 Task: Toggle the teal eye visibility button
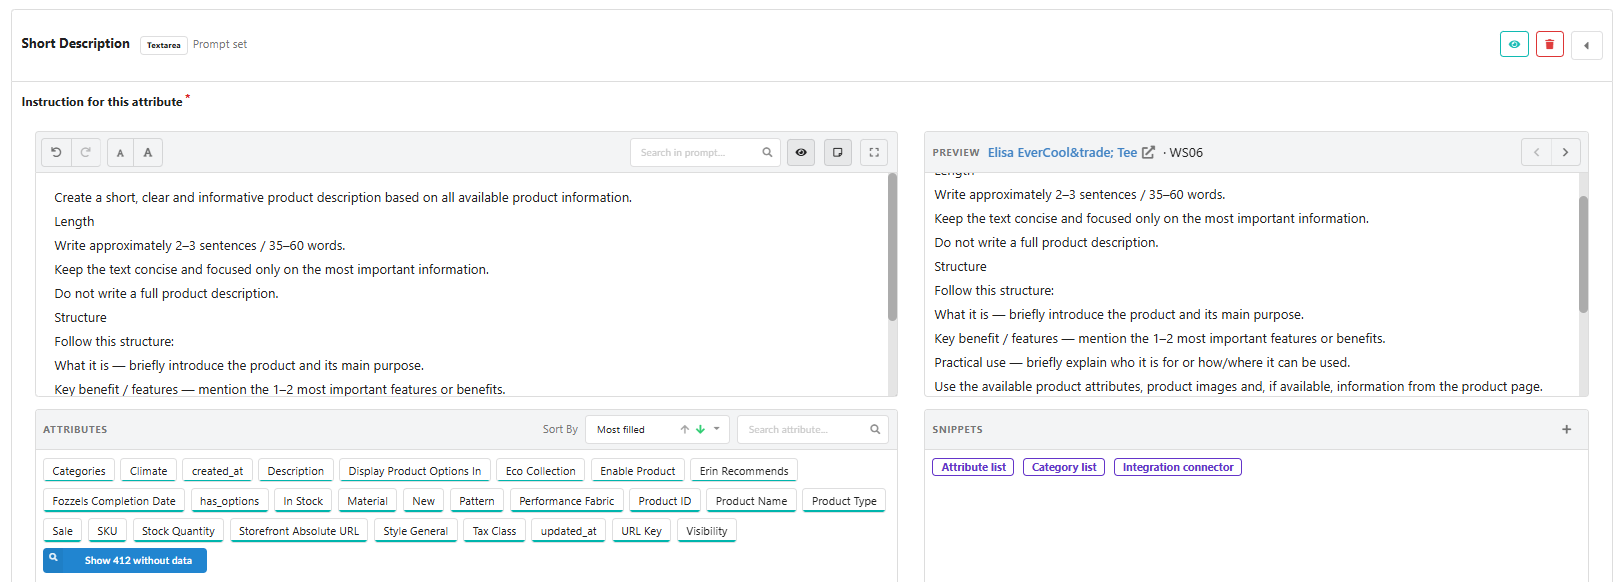tap(1514, 44)
